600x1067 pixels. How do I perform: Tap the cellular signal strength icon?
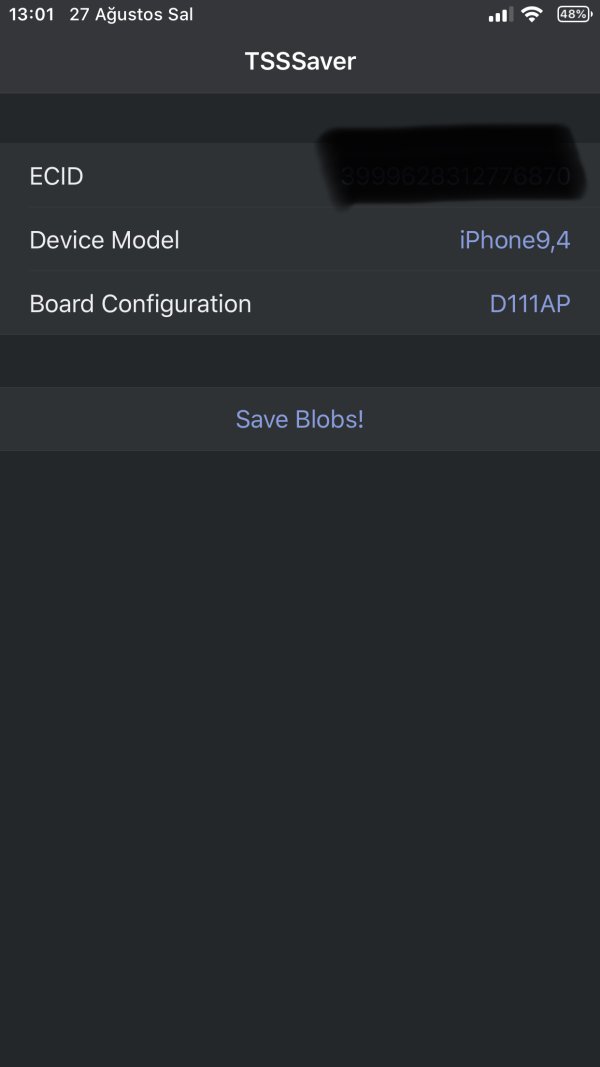coord(499,15)
